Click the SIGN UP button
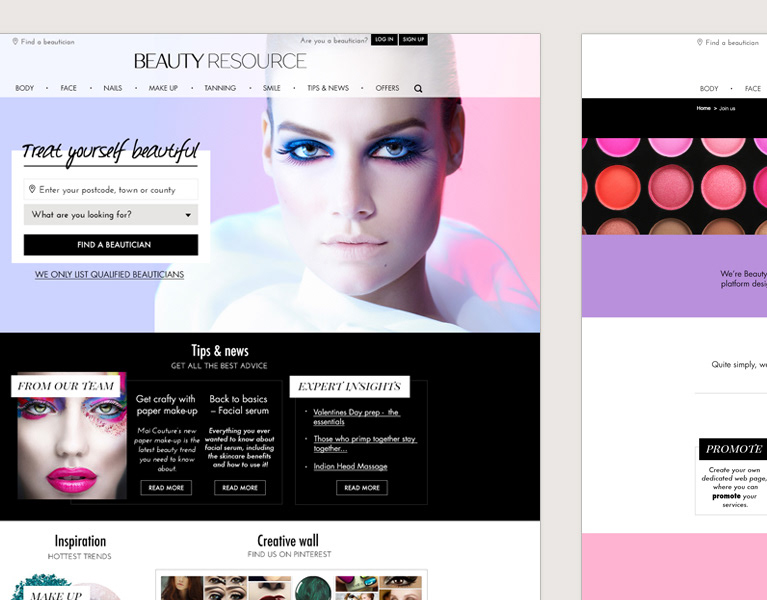 413,40
